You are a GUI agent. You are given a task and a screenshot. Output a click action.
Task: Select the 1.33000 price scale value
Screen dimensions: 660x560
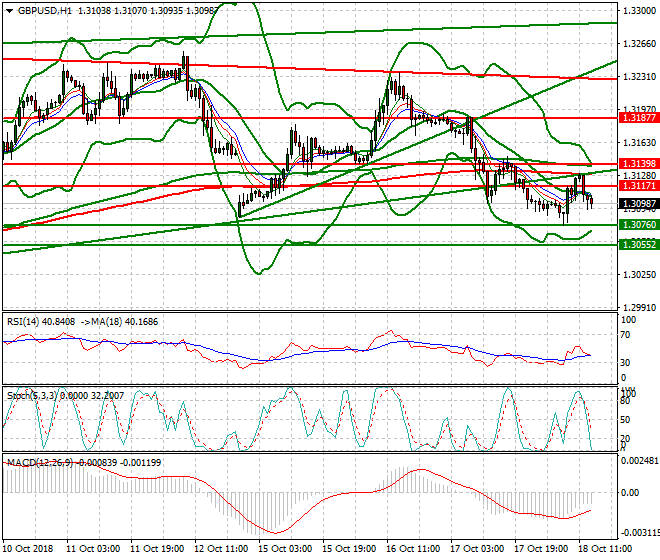coord(639,11)
